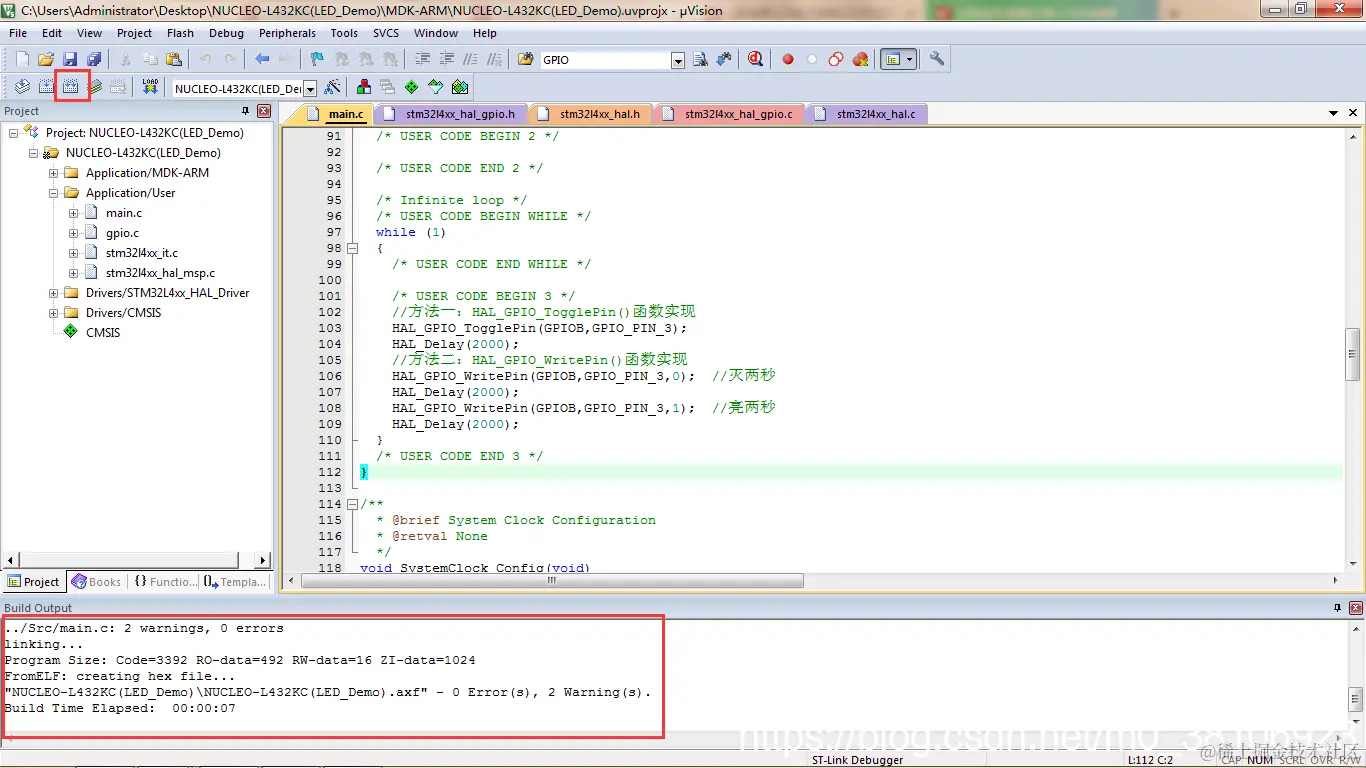Select the CMSIS component item in tree
The height and width of the screenshot is (768, 1366).
click(103, 333)
